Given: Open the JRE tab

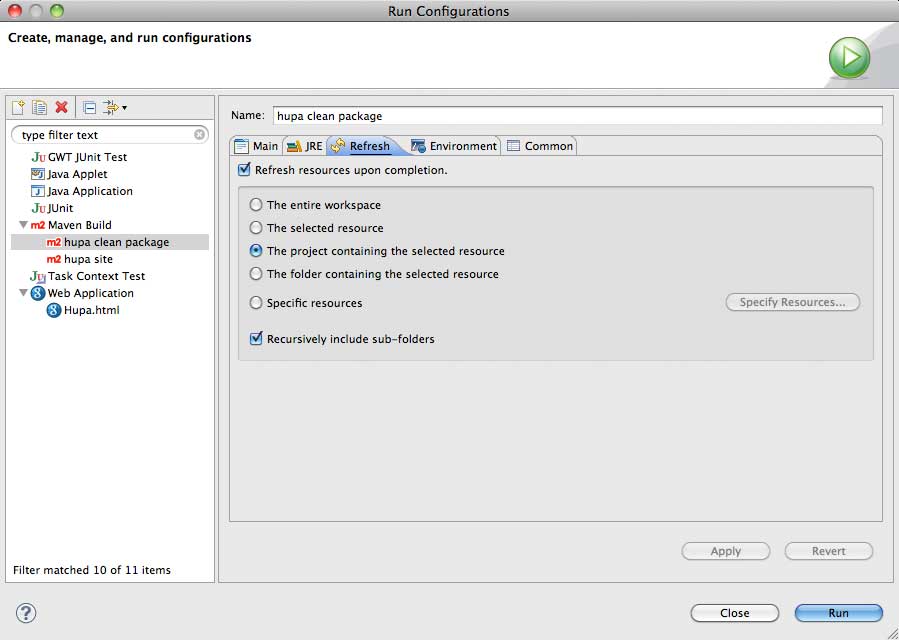Looking at the screenshot, I should pos(305,146).
